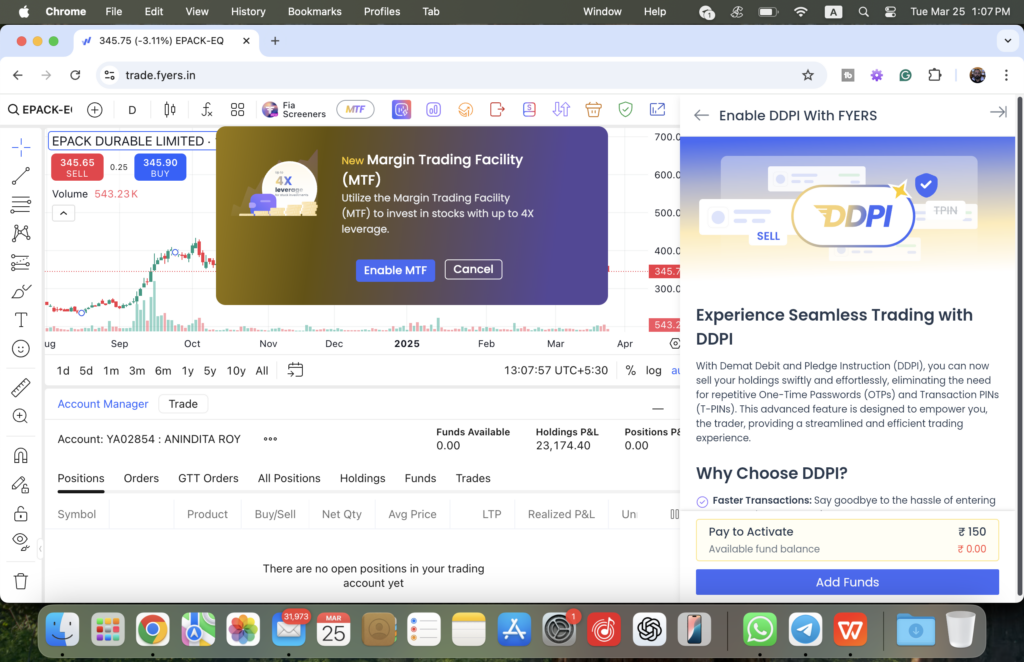Toggle log scale mode
1024x662 pixels.
653,370
